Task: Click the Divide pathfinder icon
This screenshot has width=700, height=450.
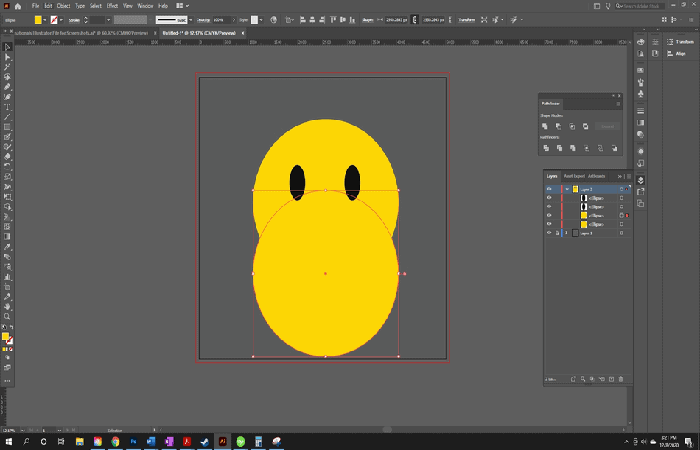Action: click(546, 148)
